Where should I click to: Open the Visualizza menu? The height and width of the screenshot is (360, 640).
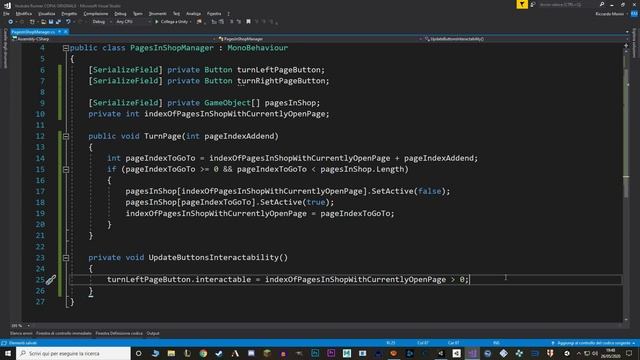point(47,13)
